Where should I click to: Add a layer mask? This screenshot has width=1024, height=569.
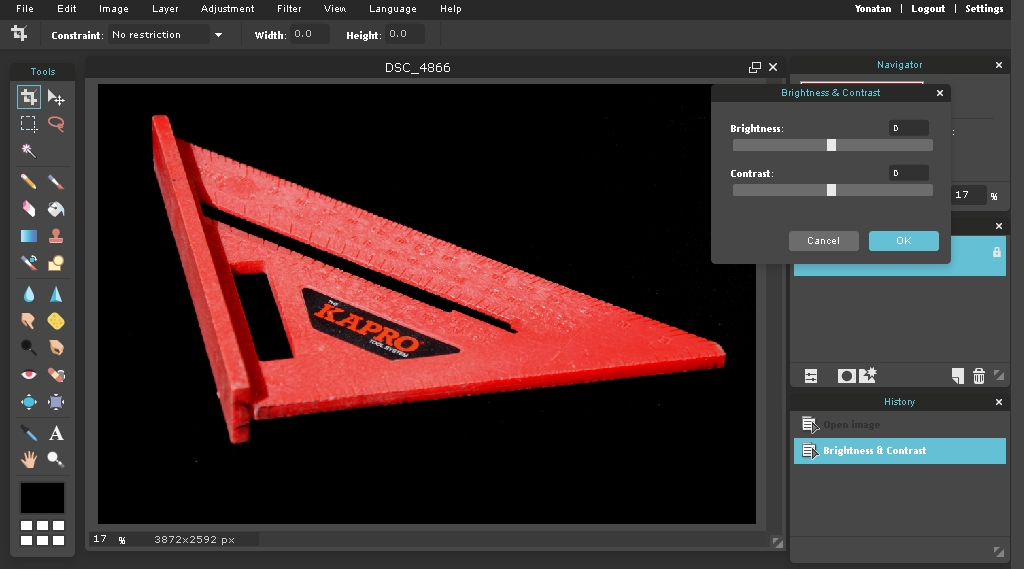pos(846,376)
